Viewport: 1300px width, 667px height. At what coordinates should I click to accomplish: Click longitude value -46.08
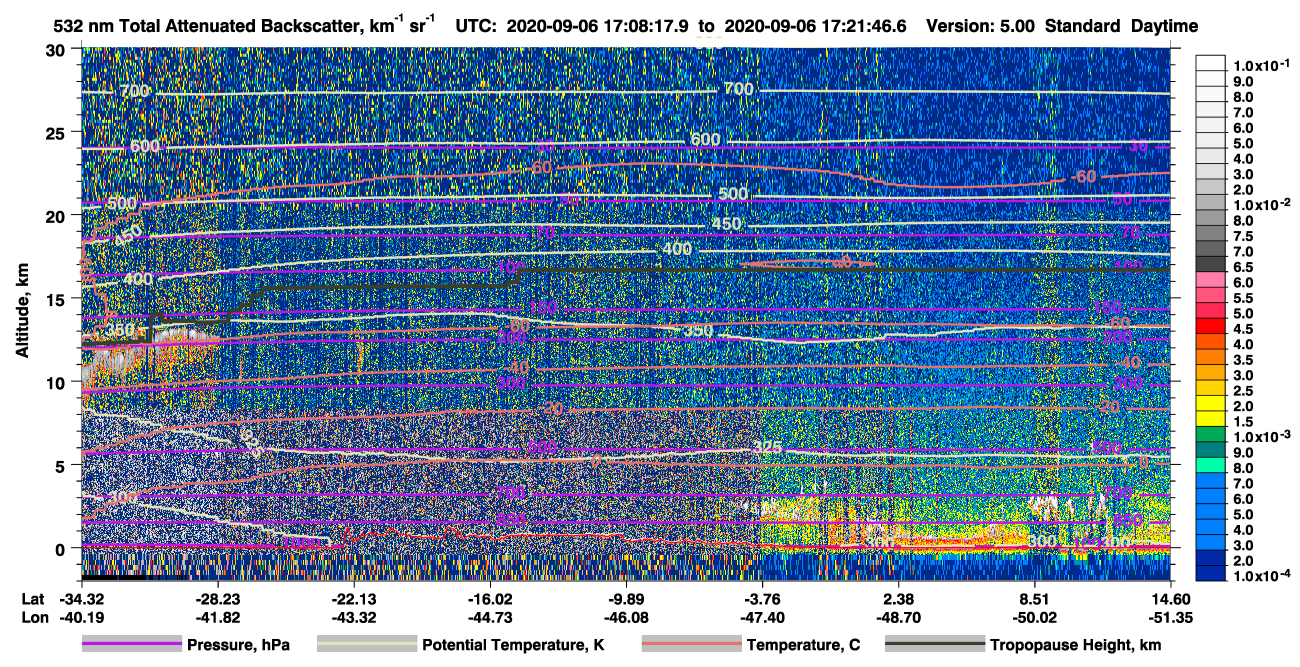click(x=626, y=618)
